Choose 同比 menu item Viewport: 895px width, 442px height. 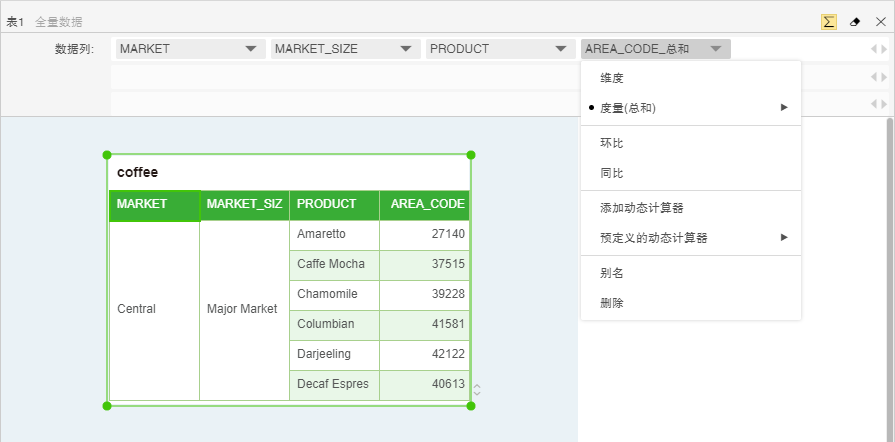pyautogui.click(x=612, y=174)
